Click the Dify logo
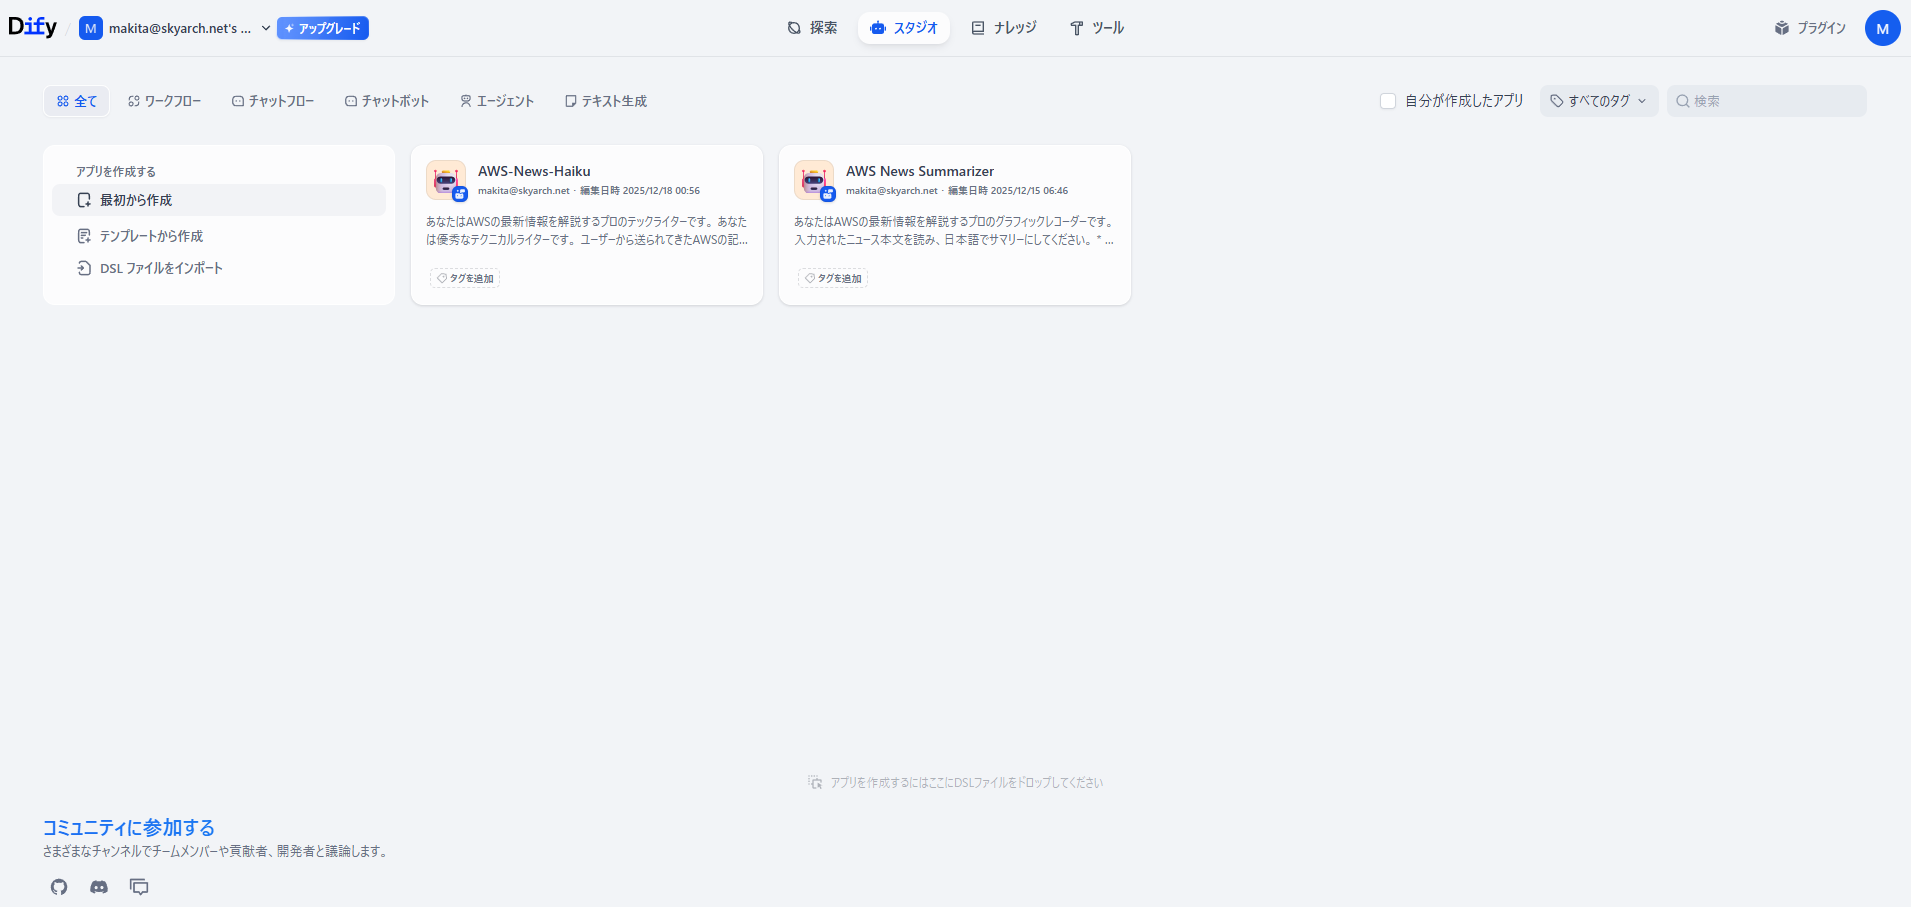Viewport: 1911px width, 907px height. coord(32,27)
